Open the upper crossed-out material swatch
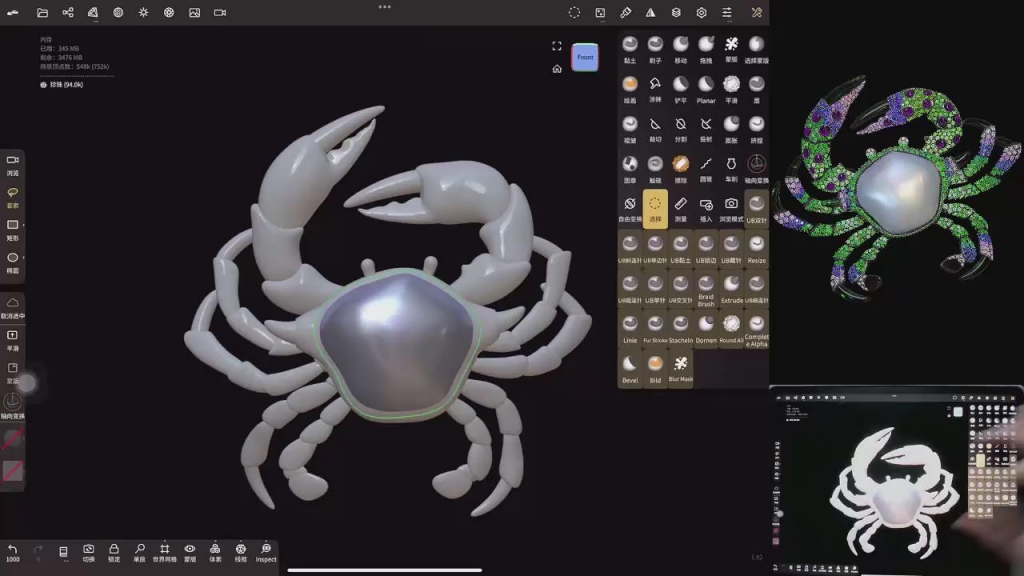The image size is (1024, 576). pos(12,439)
